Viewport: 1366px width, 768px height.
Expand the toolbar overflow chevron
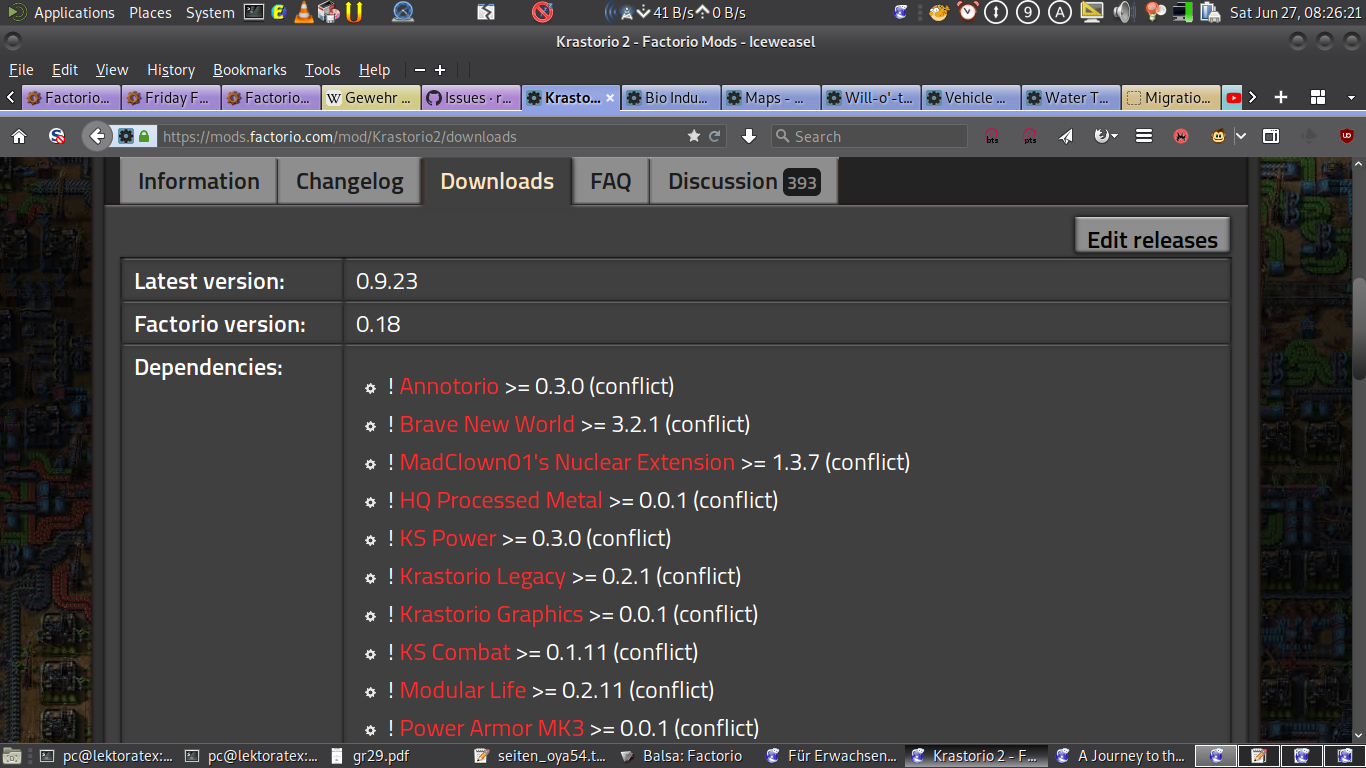pos(1241,136)
